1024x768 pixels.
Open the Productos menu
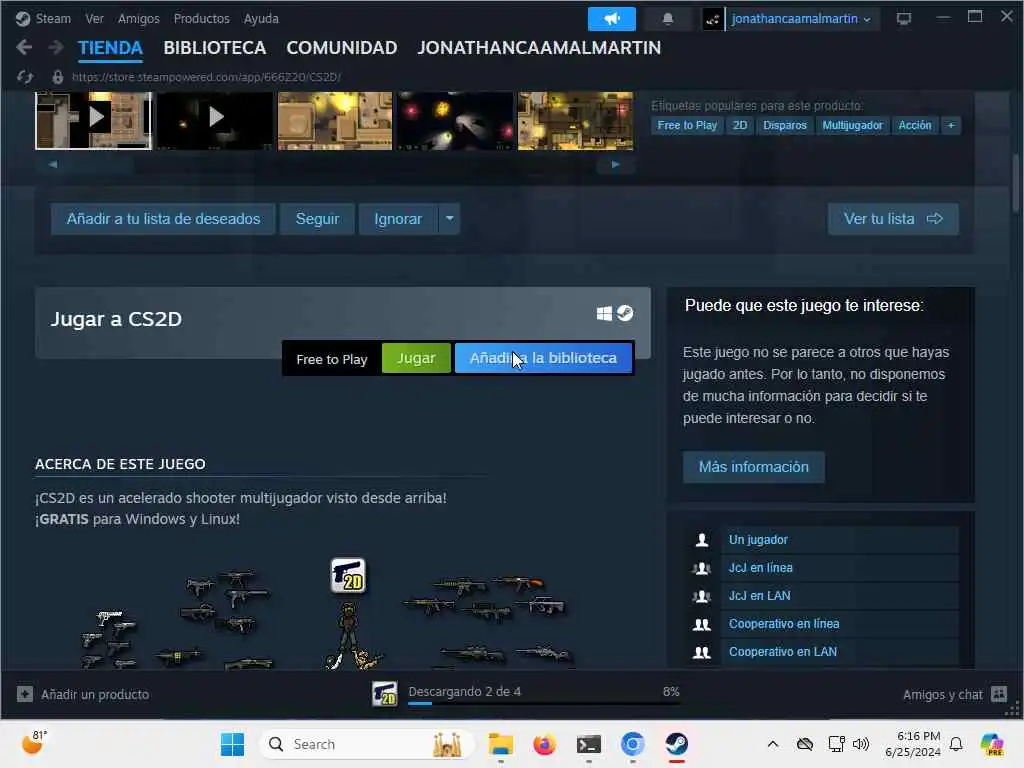coord(201,18)
